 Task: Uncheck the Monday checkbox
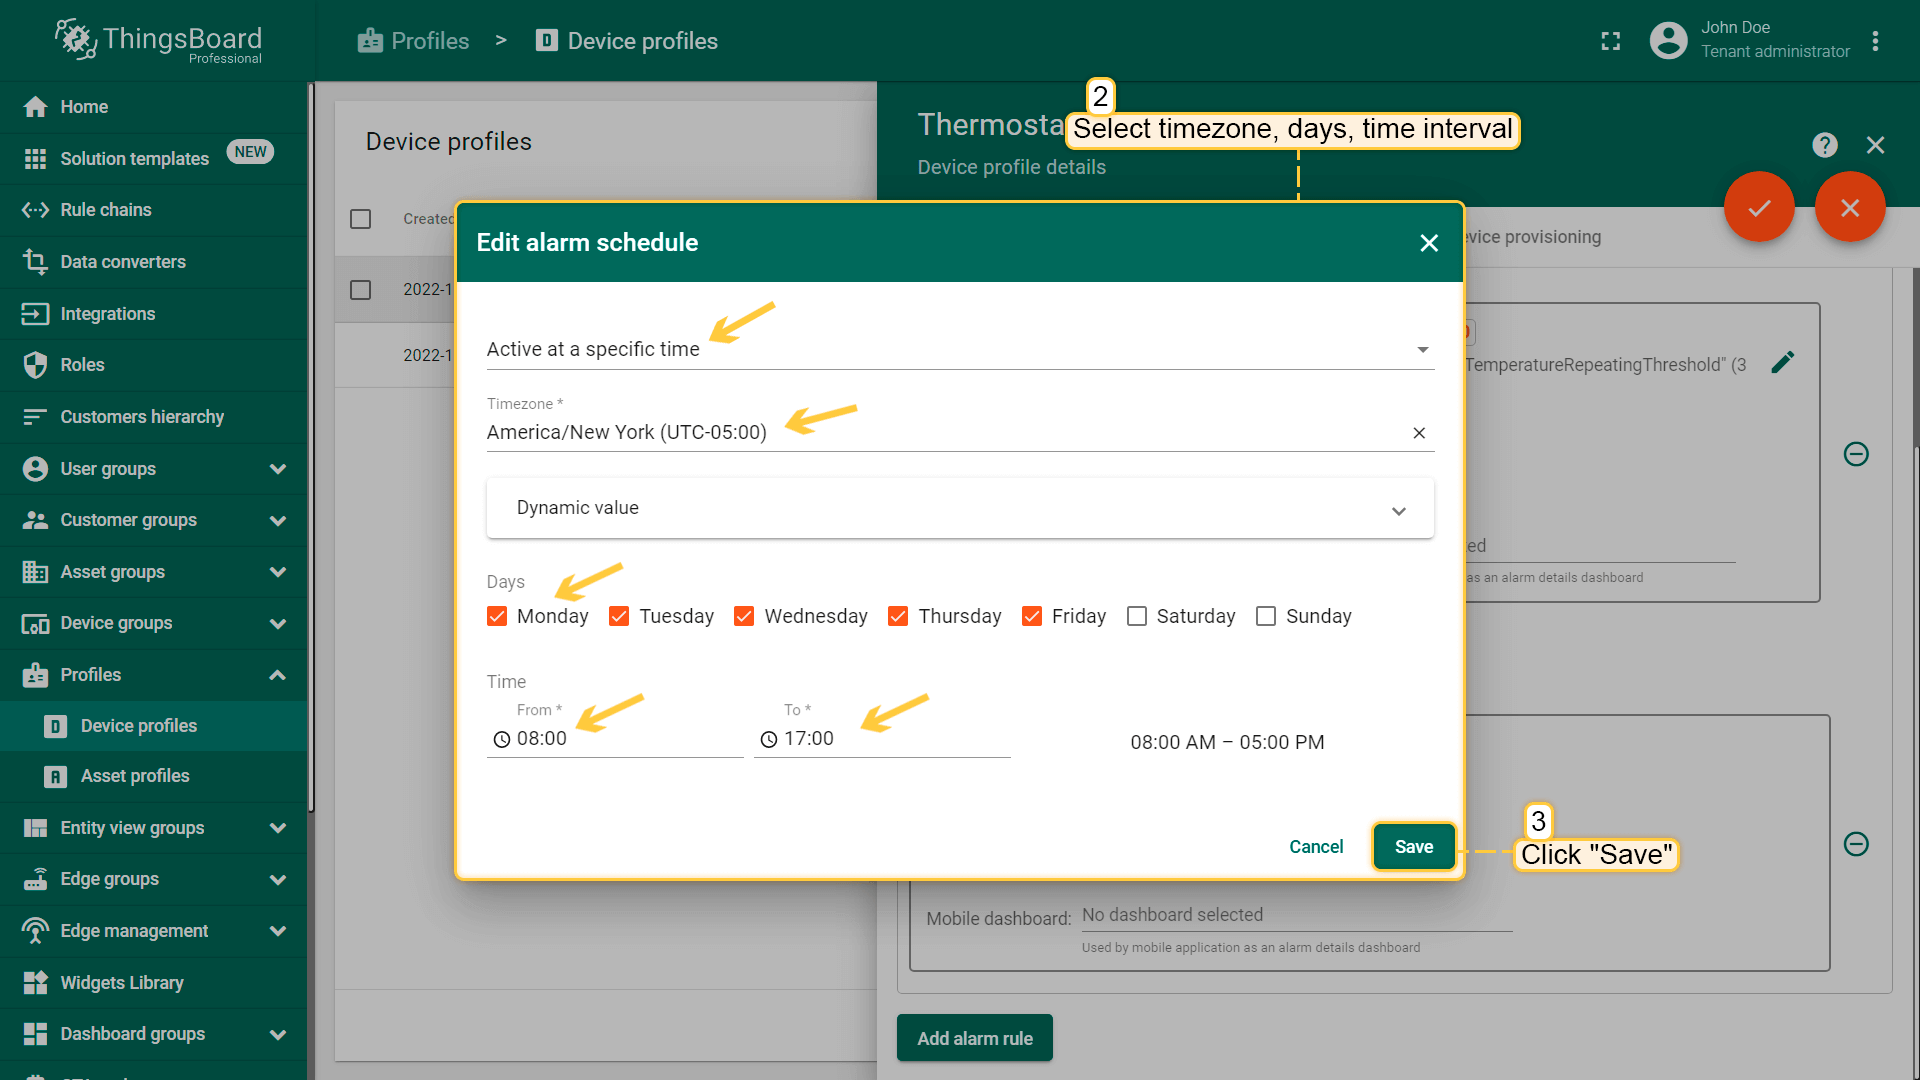[x=497, y=616]
